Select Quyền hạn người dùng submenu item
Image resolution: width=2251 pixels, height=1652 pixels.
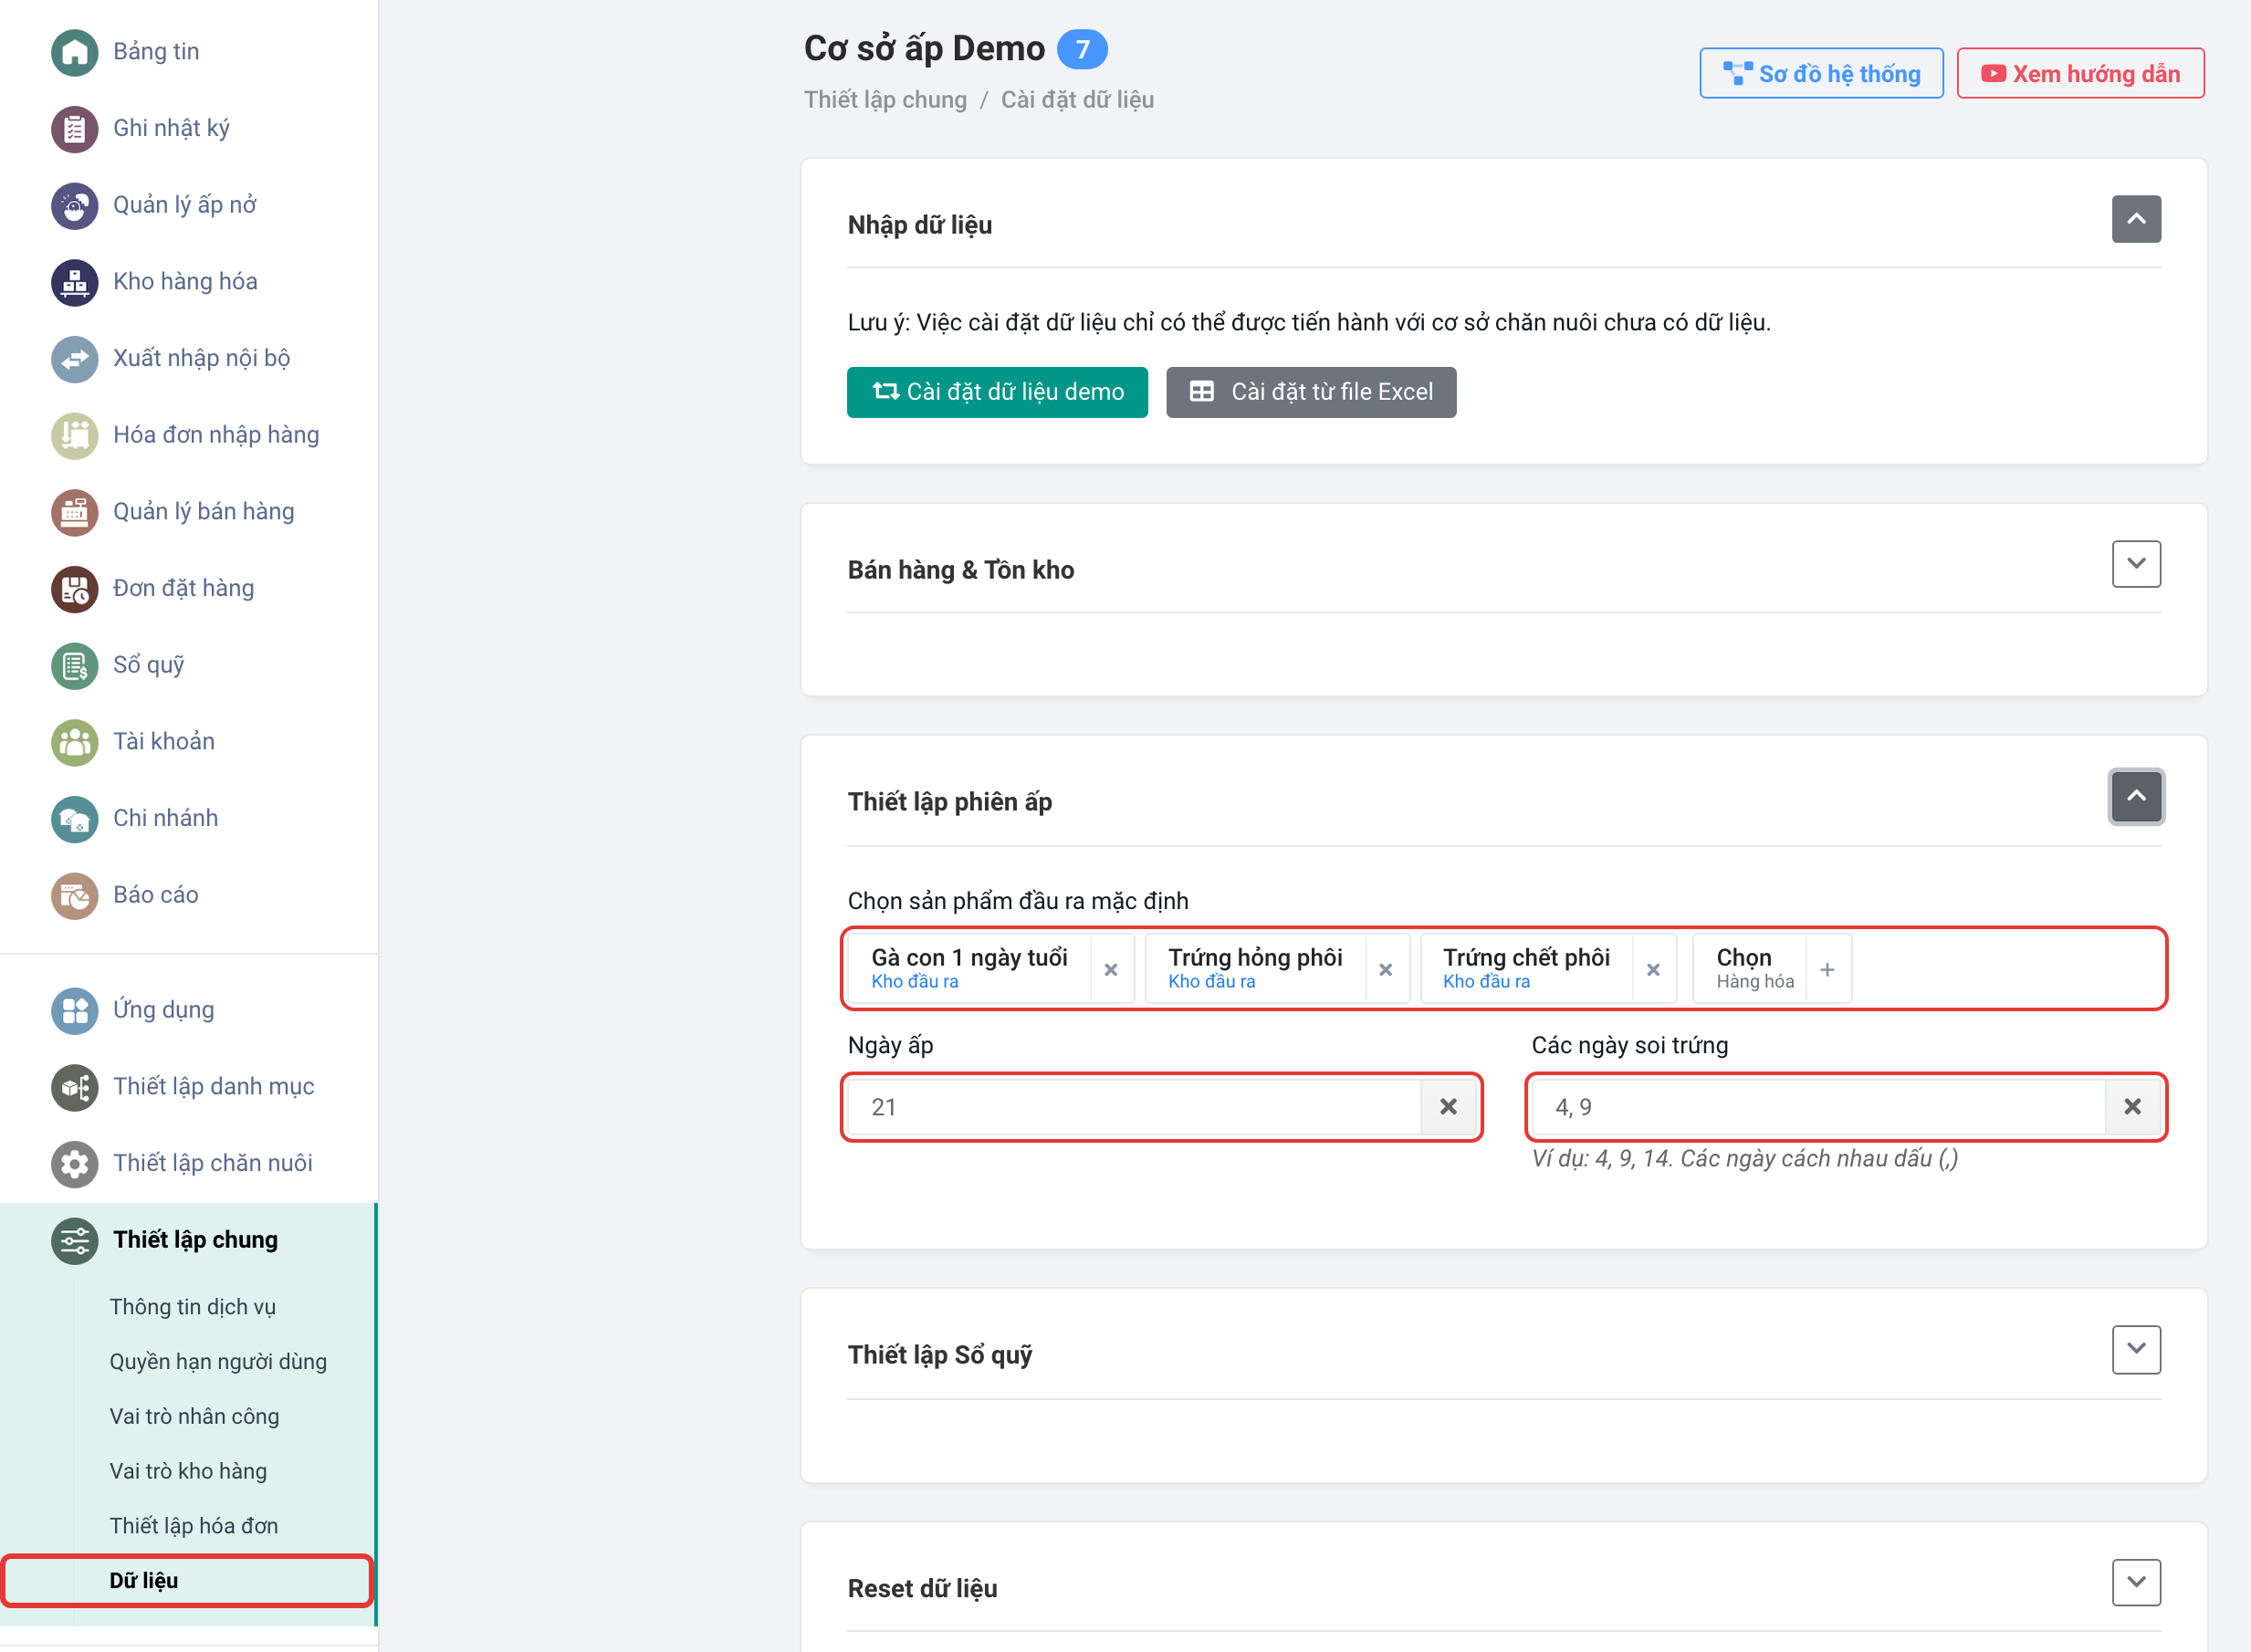[x=218, y=1361]
